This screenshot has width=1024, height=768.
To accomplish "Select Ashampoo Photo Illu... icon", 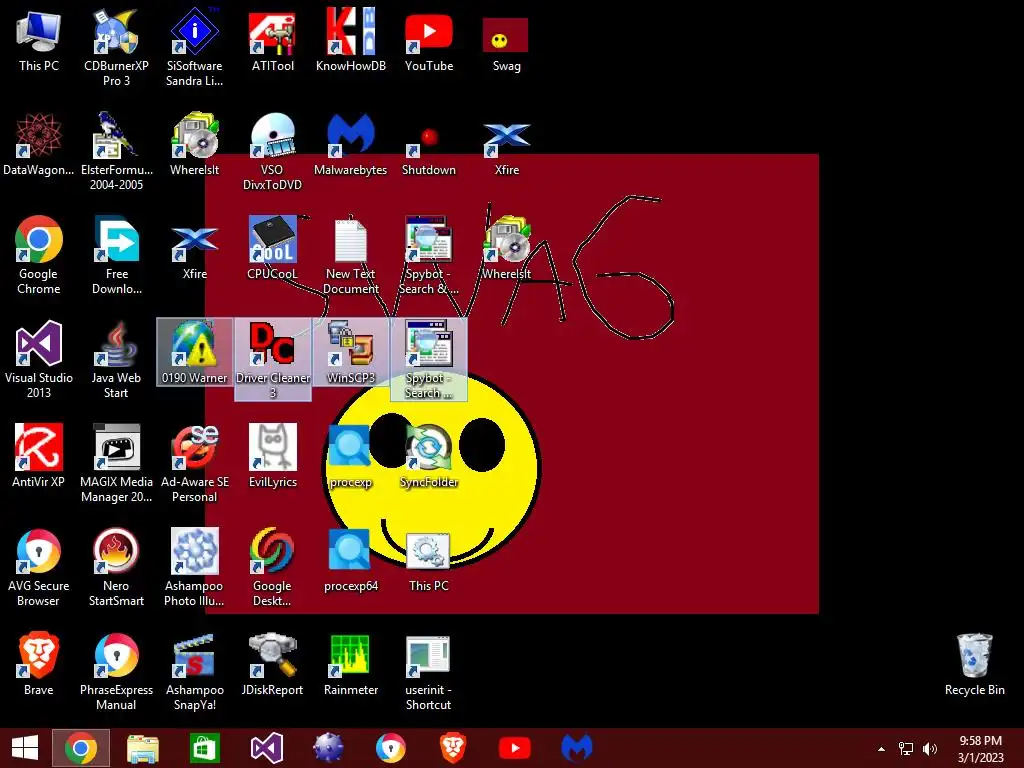I will pyautogui.click(x=195, y=567).
